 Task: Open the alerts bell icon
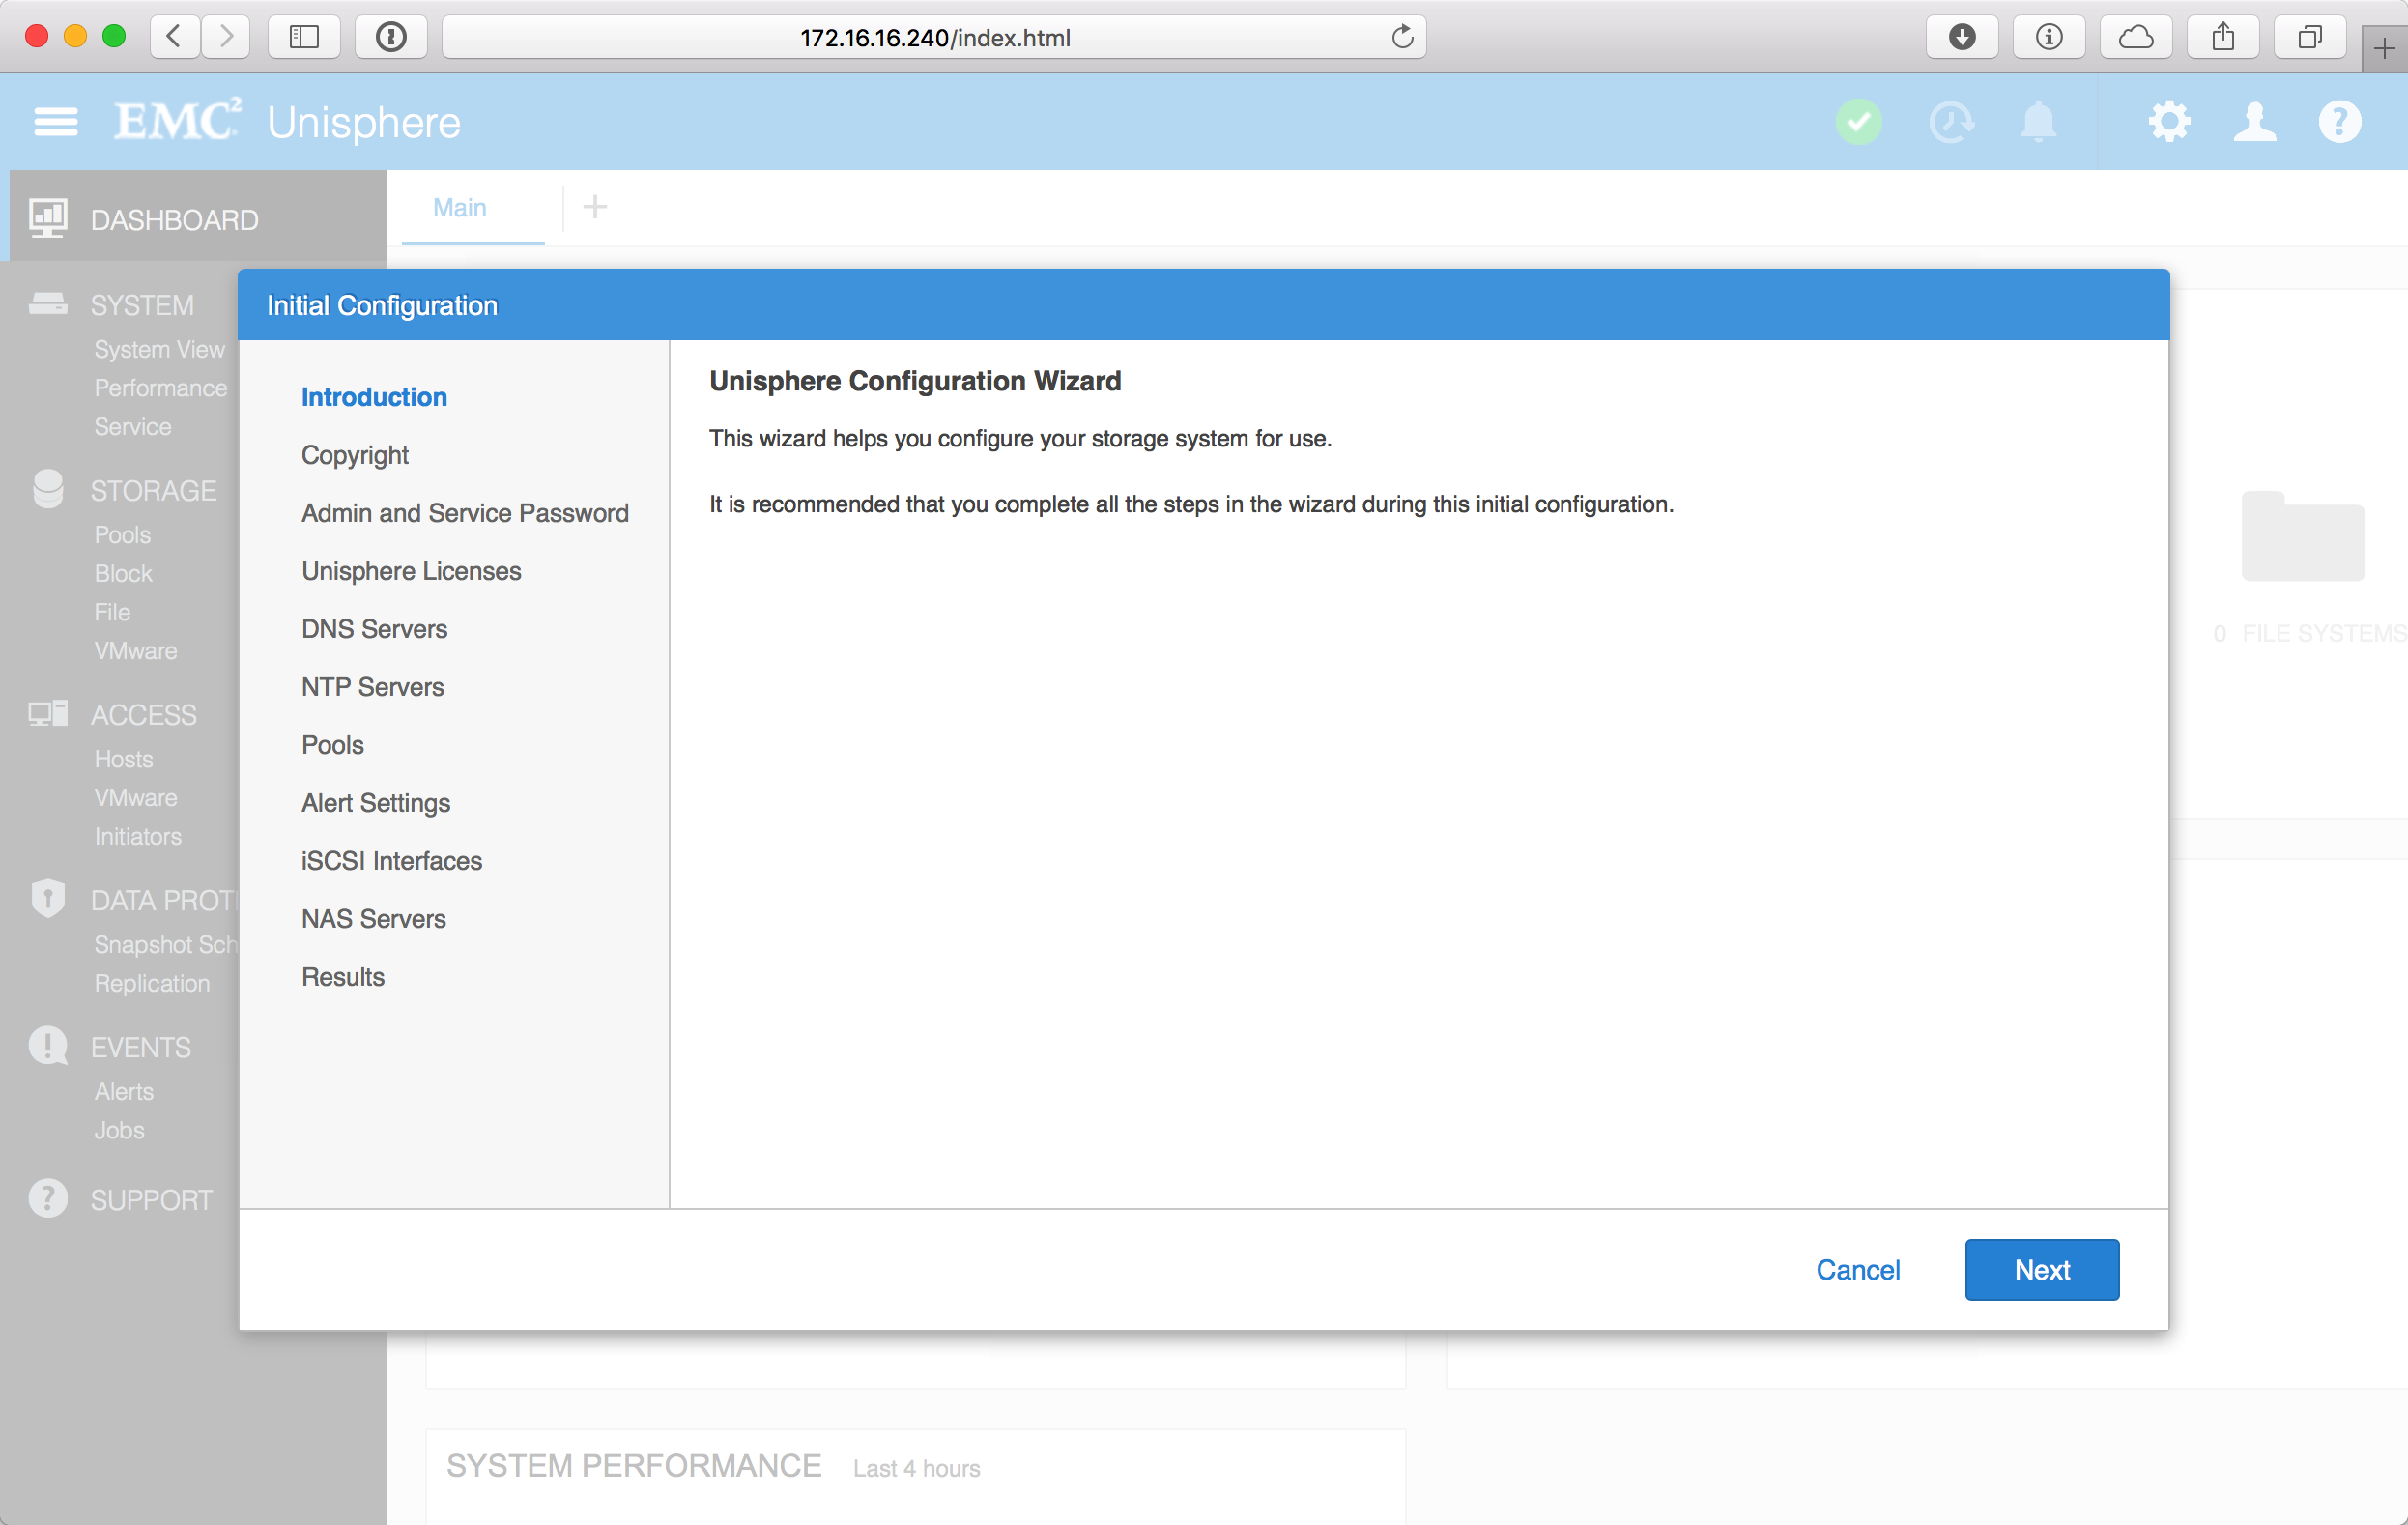tap(2038, 122)
